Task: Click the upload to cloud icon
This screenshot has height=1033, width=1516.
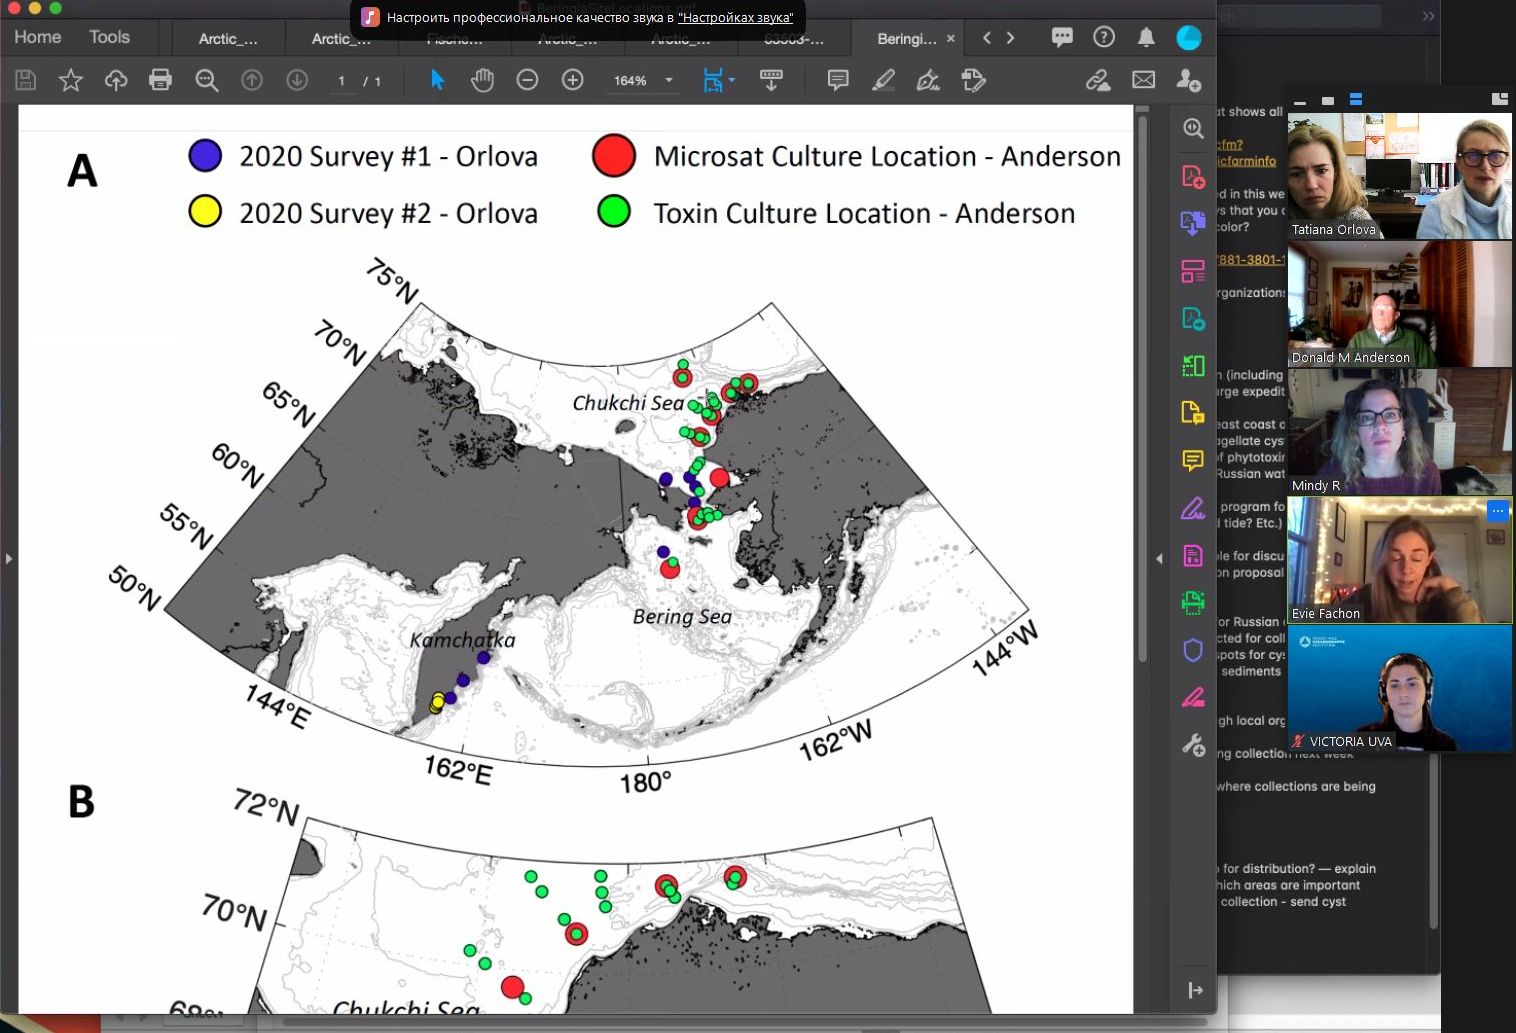Action: [116, 80]
